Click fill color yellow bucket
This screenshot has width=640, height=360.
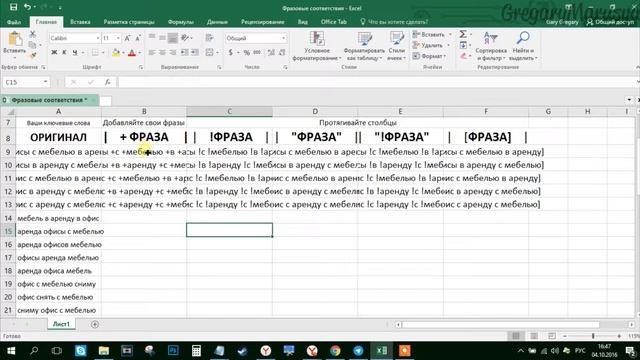coord(116,52)
